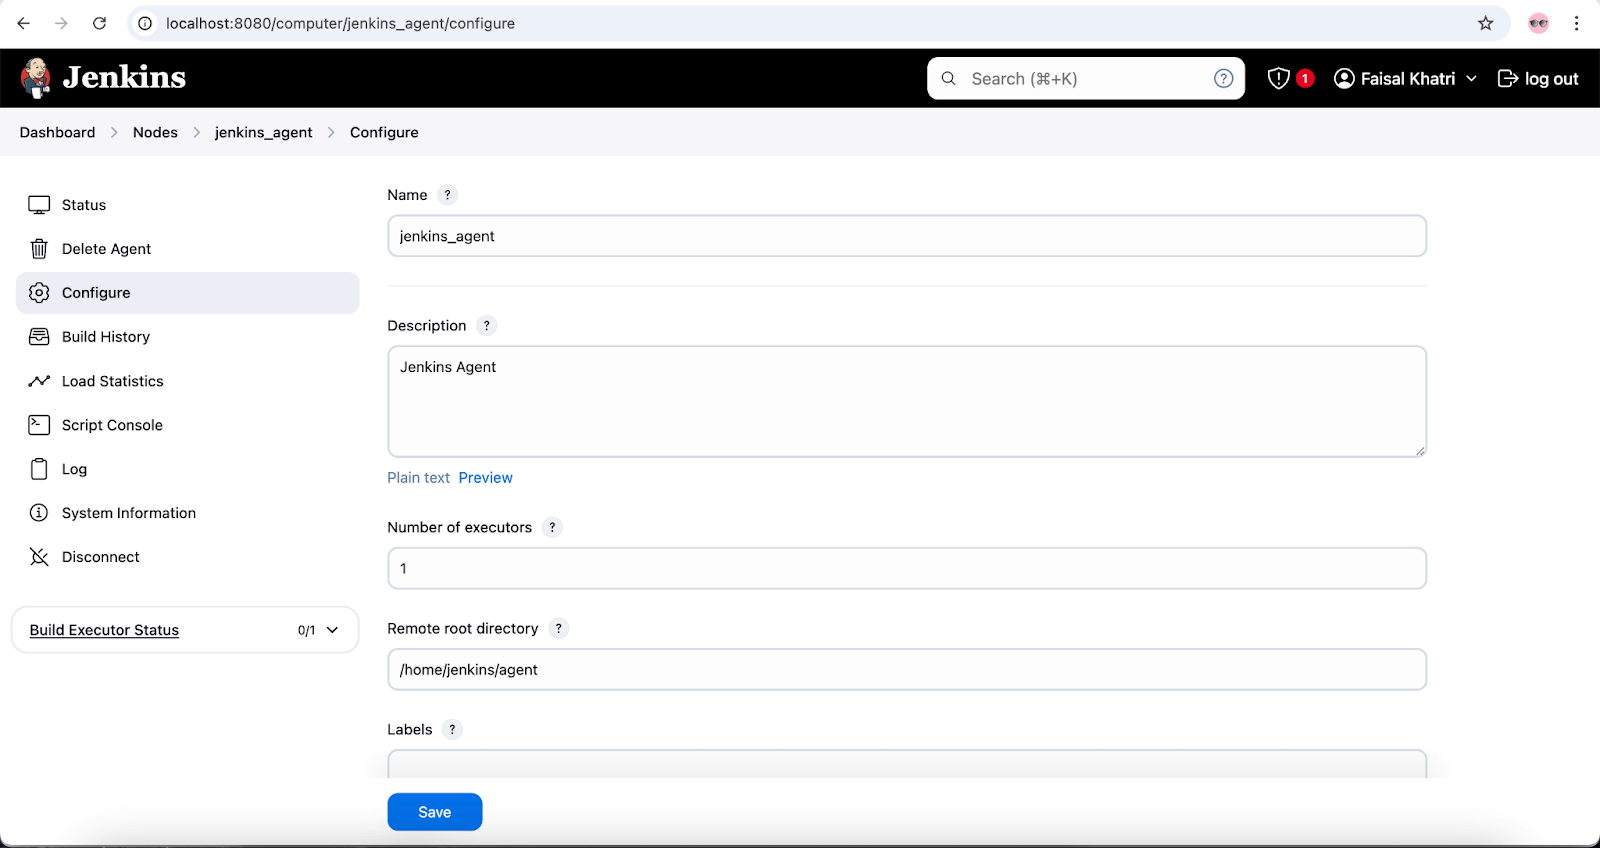
Task: Go back with the browser back arrow
Action: (x=24, y=23)
